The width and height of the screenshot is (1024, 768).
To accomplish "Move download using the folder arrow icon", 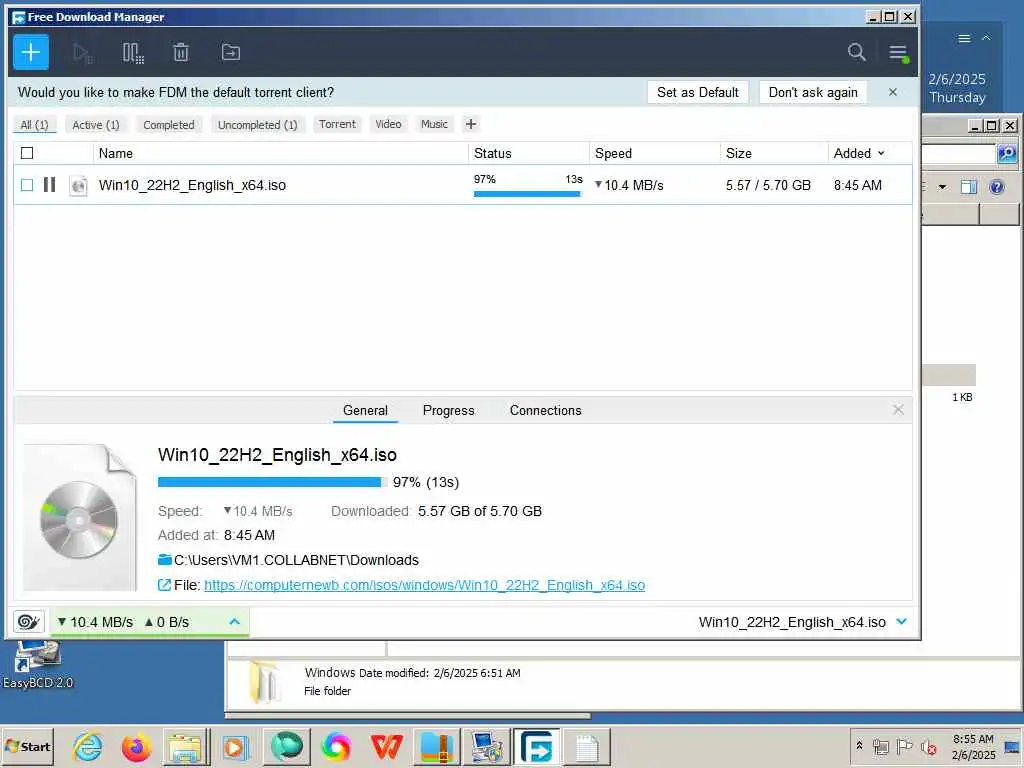I will [x=231, y=52].
